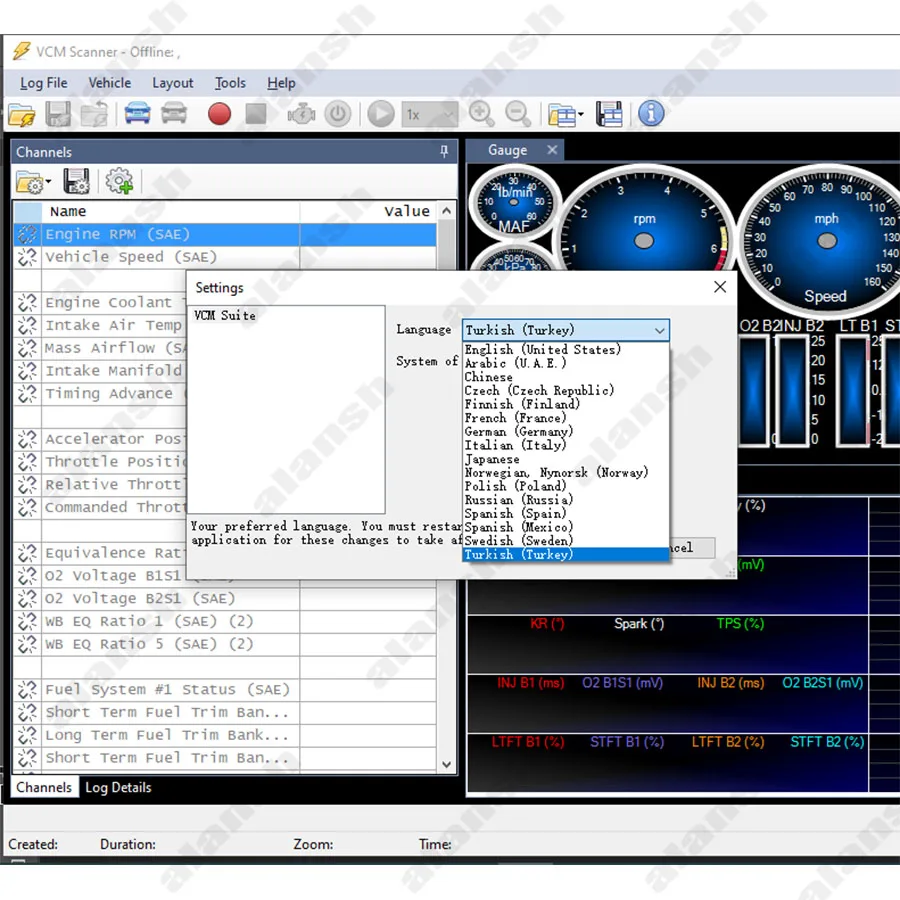Screen dimensions: 900x900
Task: Connect to vehicle blue car icon
Action: pos(137,114)
